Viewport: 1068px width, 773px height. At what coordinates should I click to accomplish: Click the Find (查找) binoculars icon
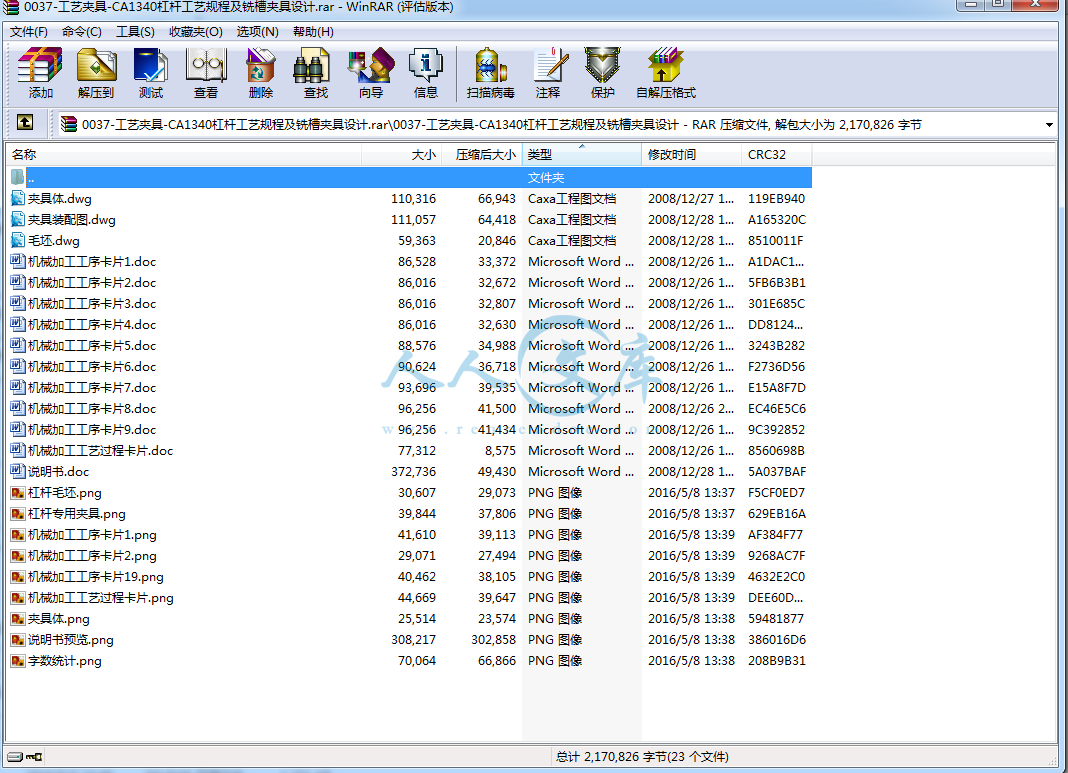pyautogui.click(x=315, y=72)
